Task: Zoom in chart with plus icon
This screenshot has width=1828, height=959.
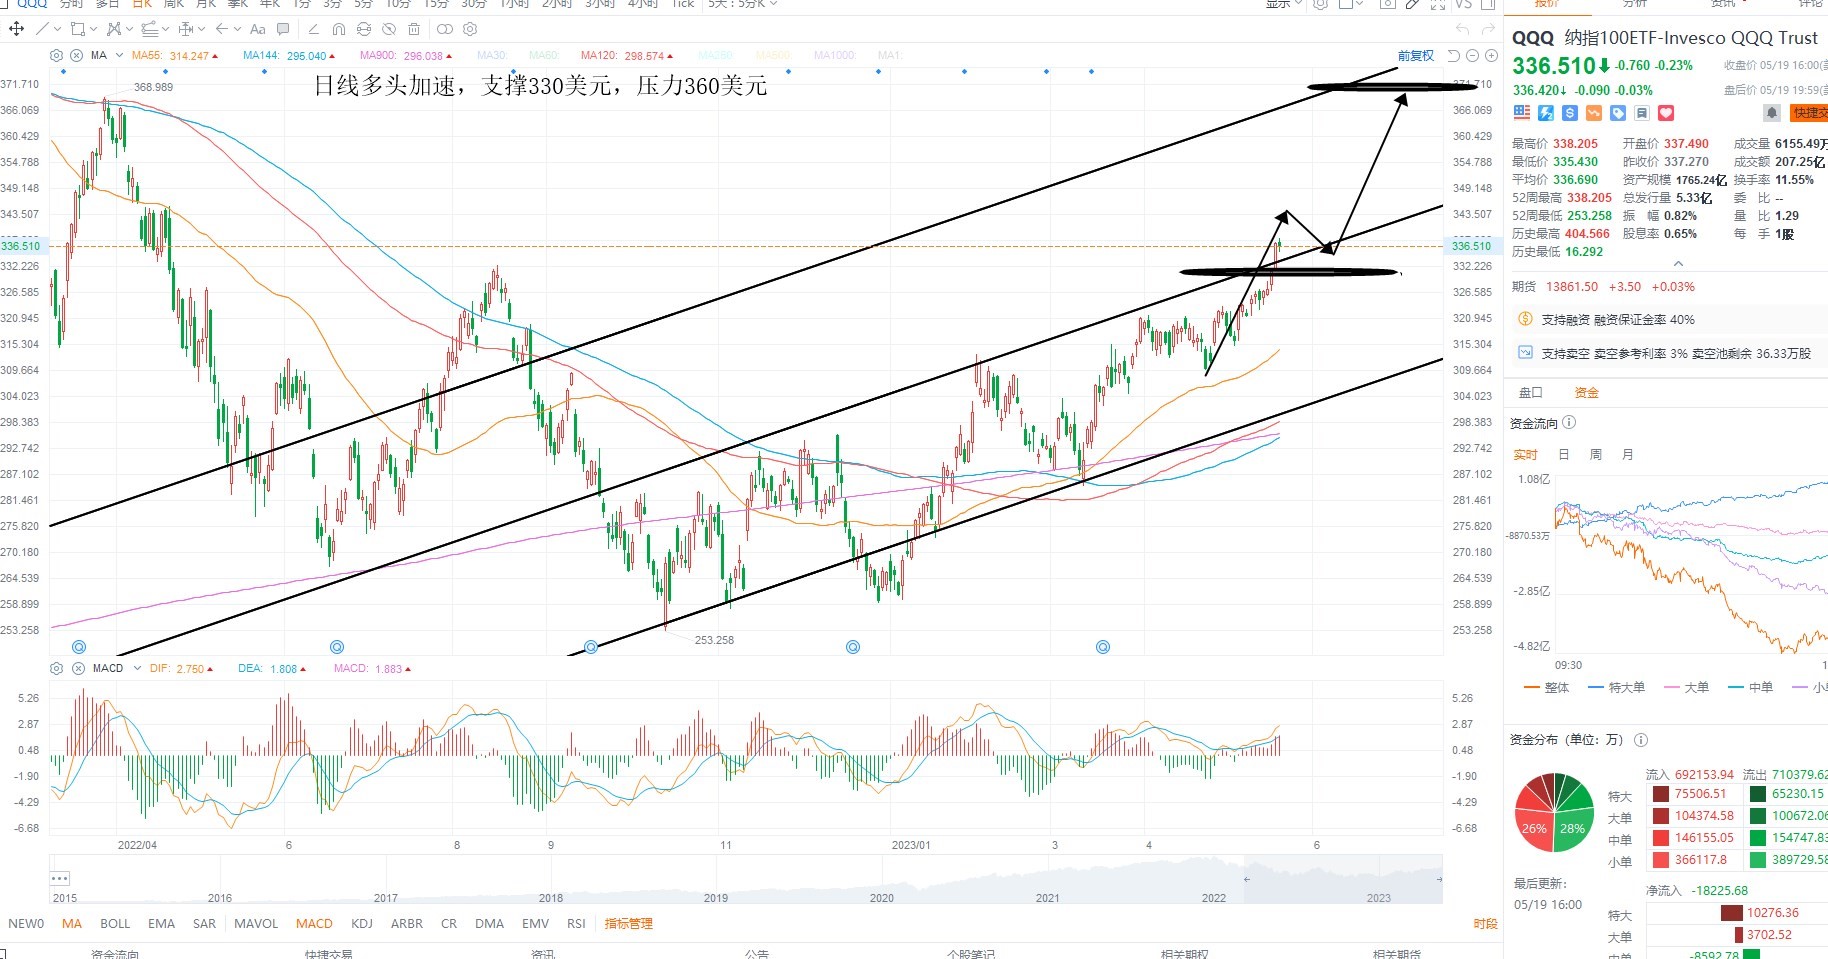Action: (x=1491, y=56)
